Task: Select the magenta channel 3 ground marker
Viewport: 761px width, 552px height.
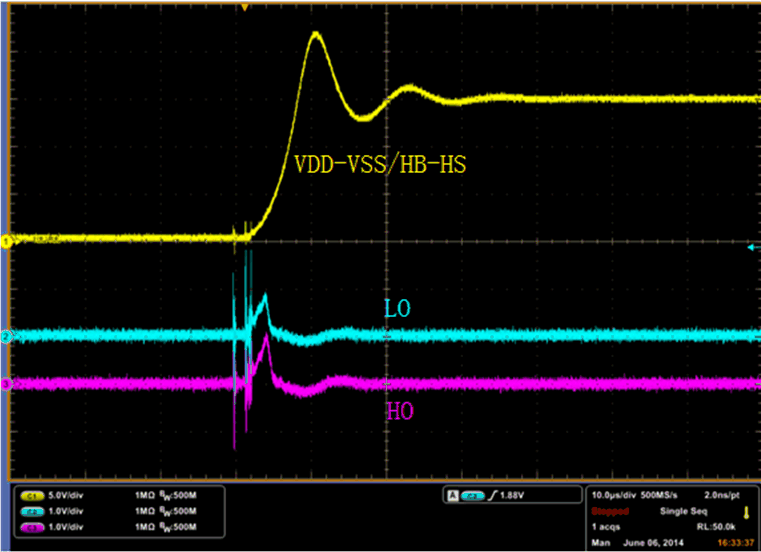Action: [x=5, y=383]
